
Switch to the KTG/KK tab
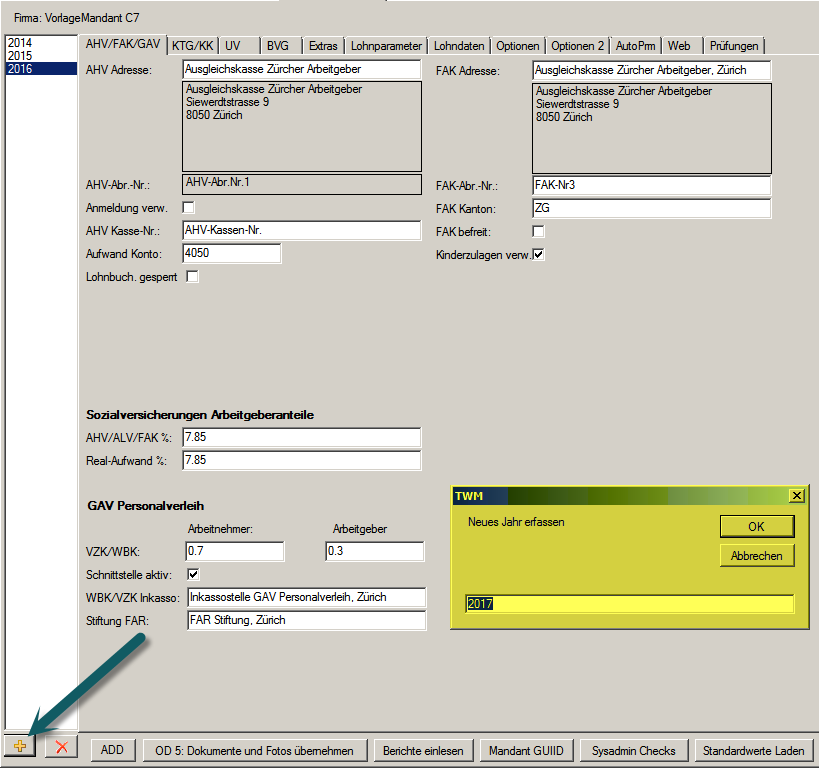click(x=192, y=45)
